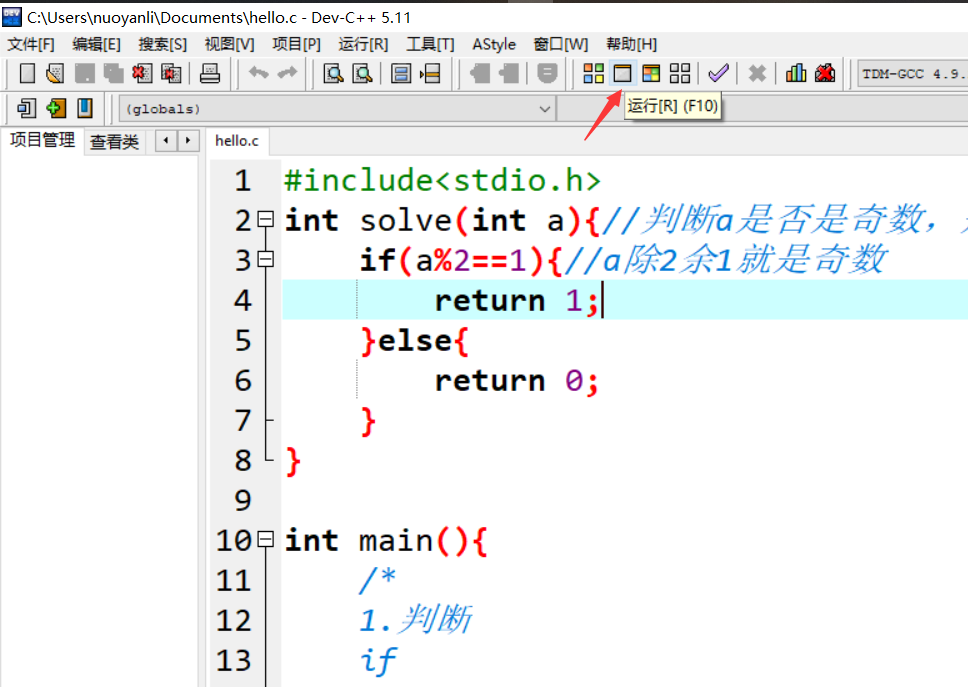Click the green plus icon in second toolbar
The width and height of the screenshot is (968, 687).
(x=56, y=108)
